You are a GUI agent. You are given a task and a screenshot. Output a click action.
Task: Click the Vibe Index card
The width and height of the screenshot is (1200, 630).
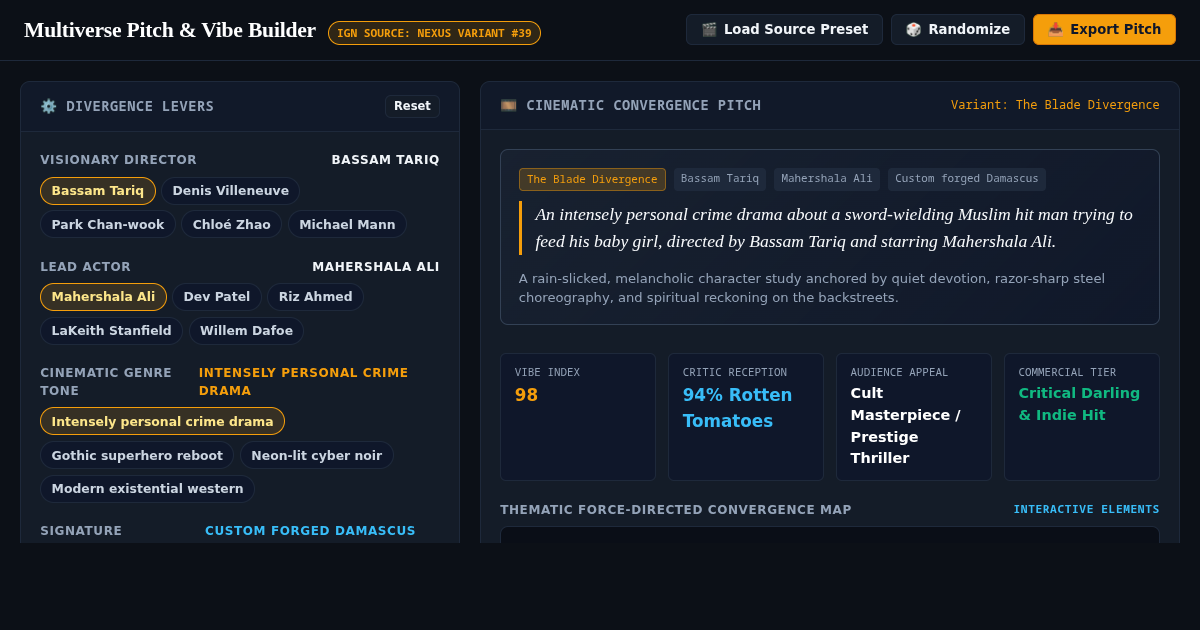coord(578,417)
